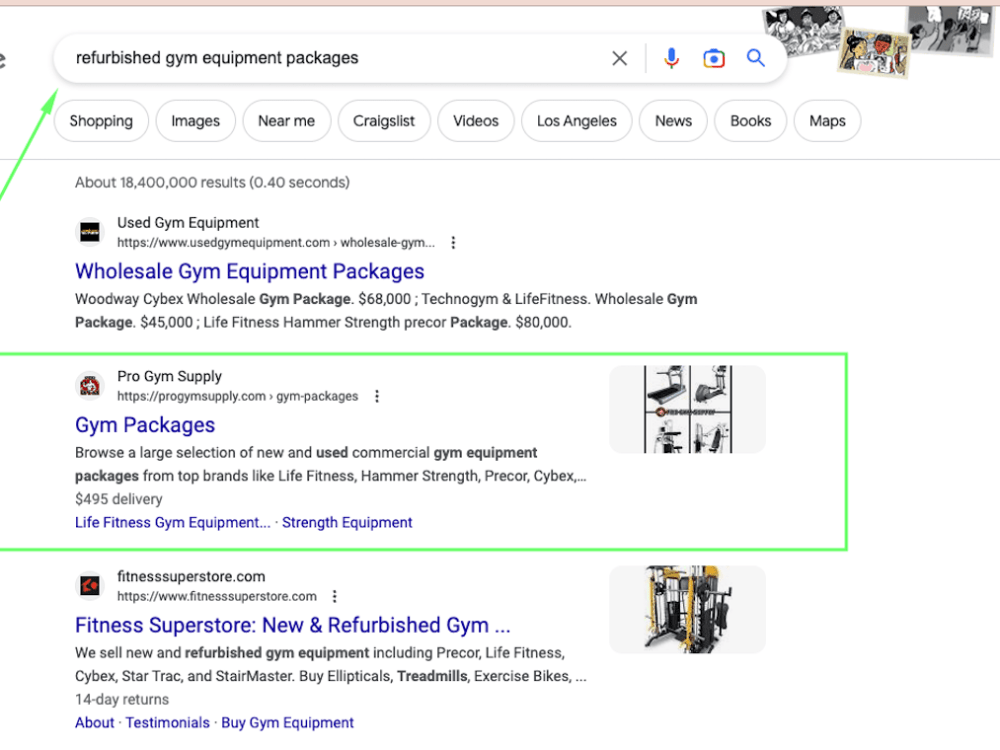Click the fitnesssuperstore.com site favicon

(90, 585)
